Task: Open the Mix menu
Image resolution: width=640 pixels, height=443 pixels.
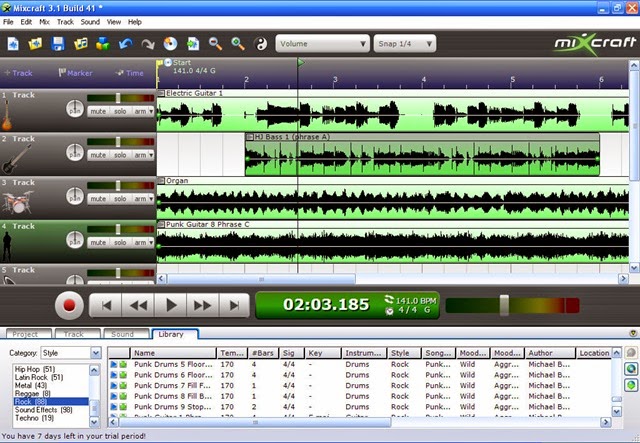Action: tap(44, 22)
